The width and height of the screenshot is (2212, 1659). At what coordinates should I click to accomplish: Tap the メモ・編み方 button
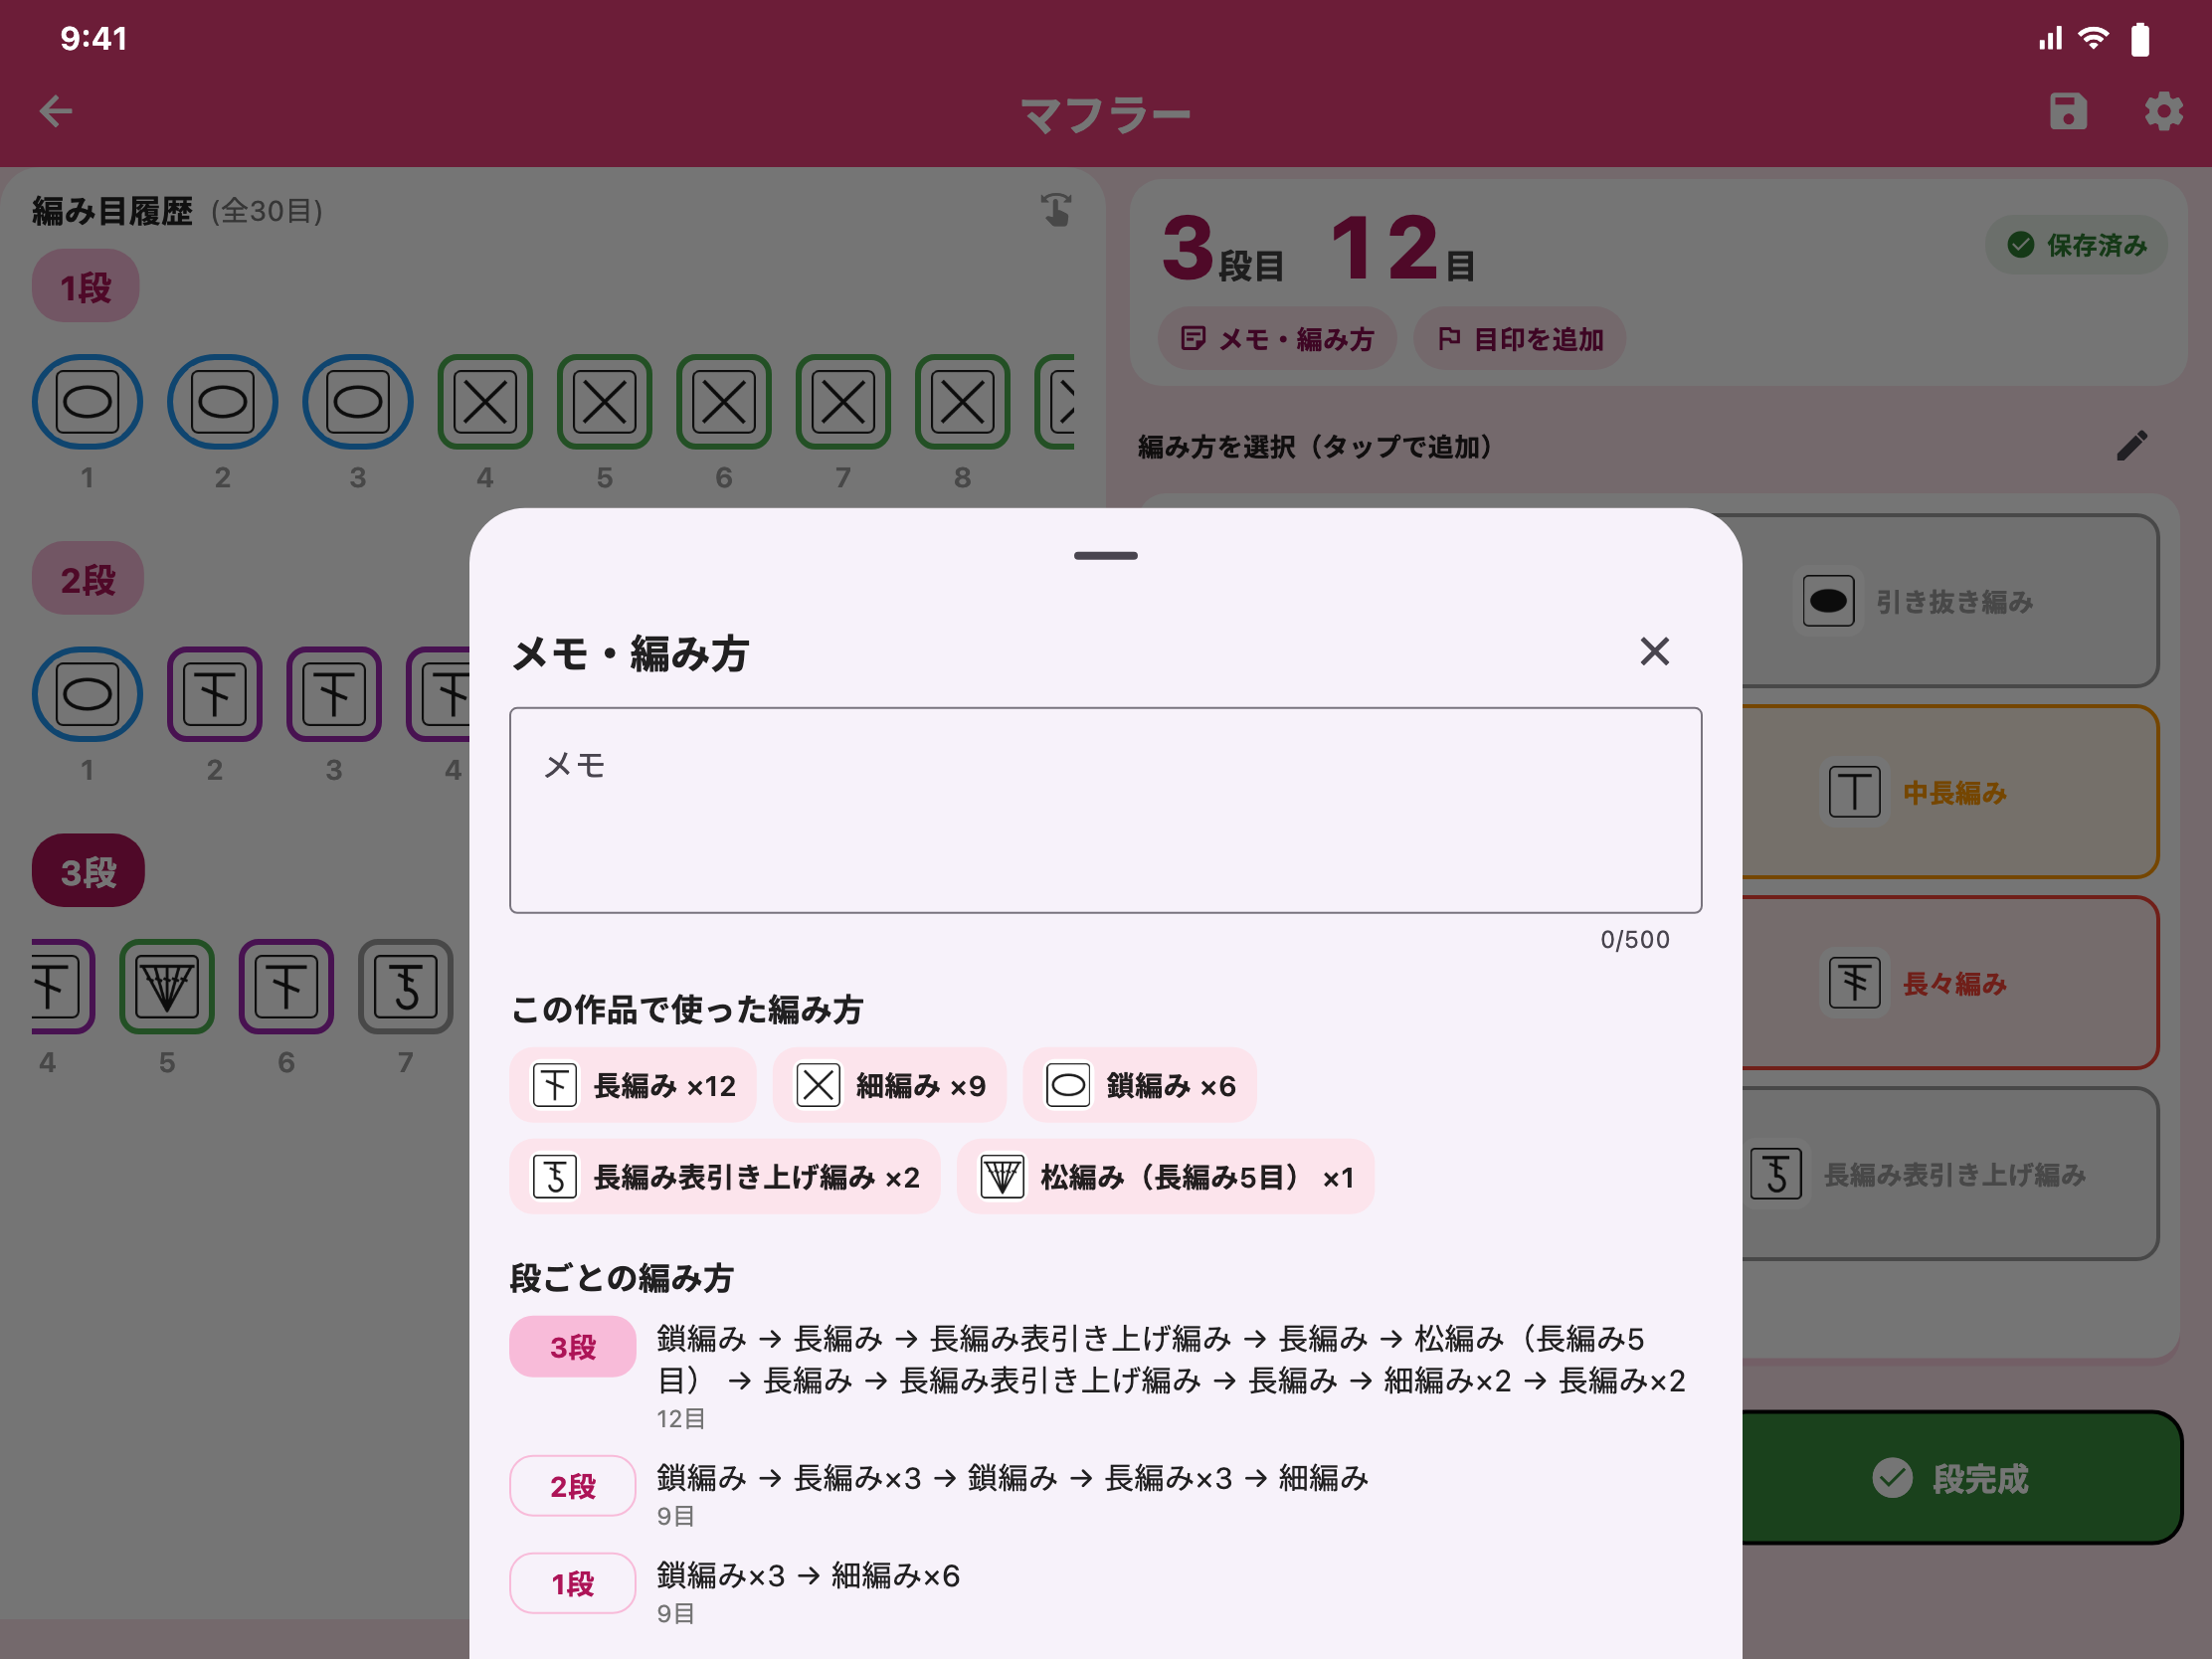point(1277,339)
